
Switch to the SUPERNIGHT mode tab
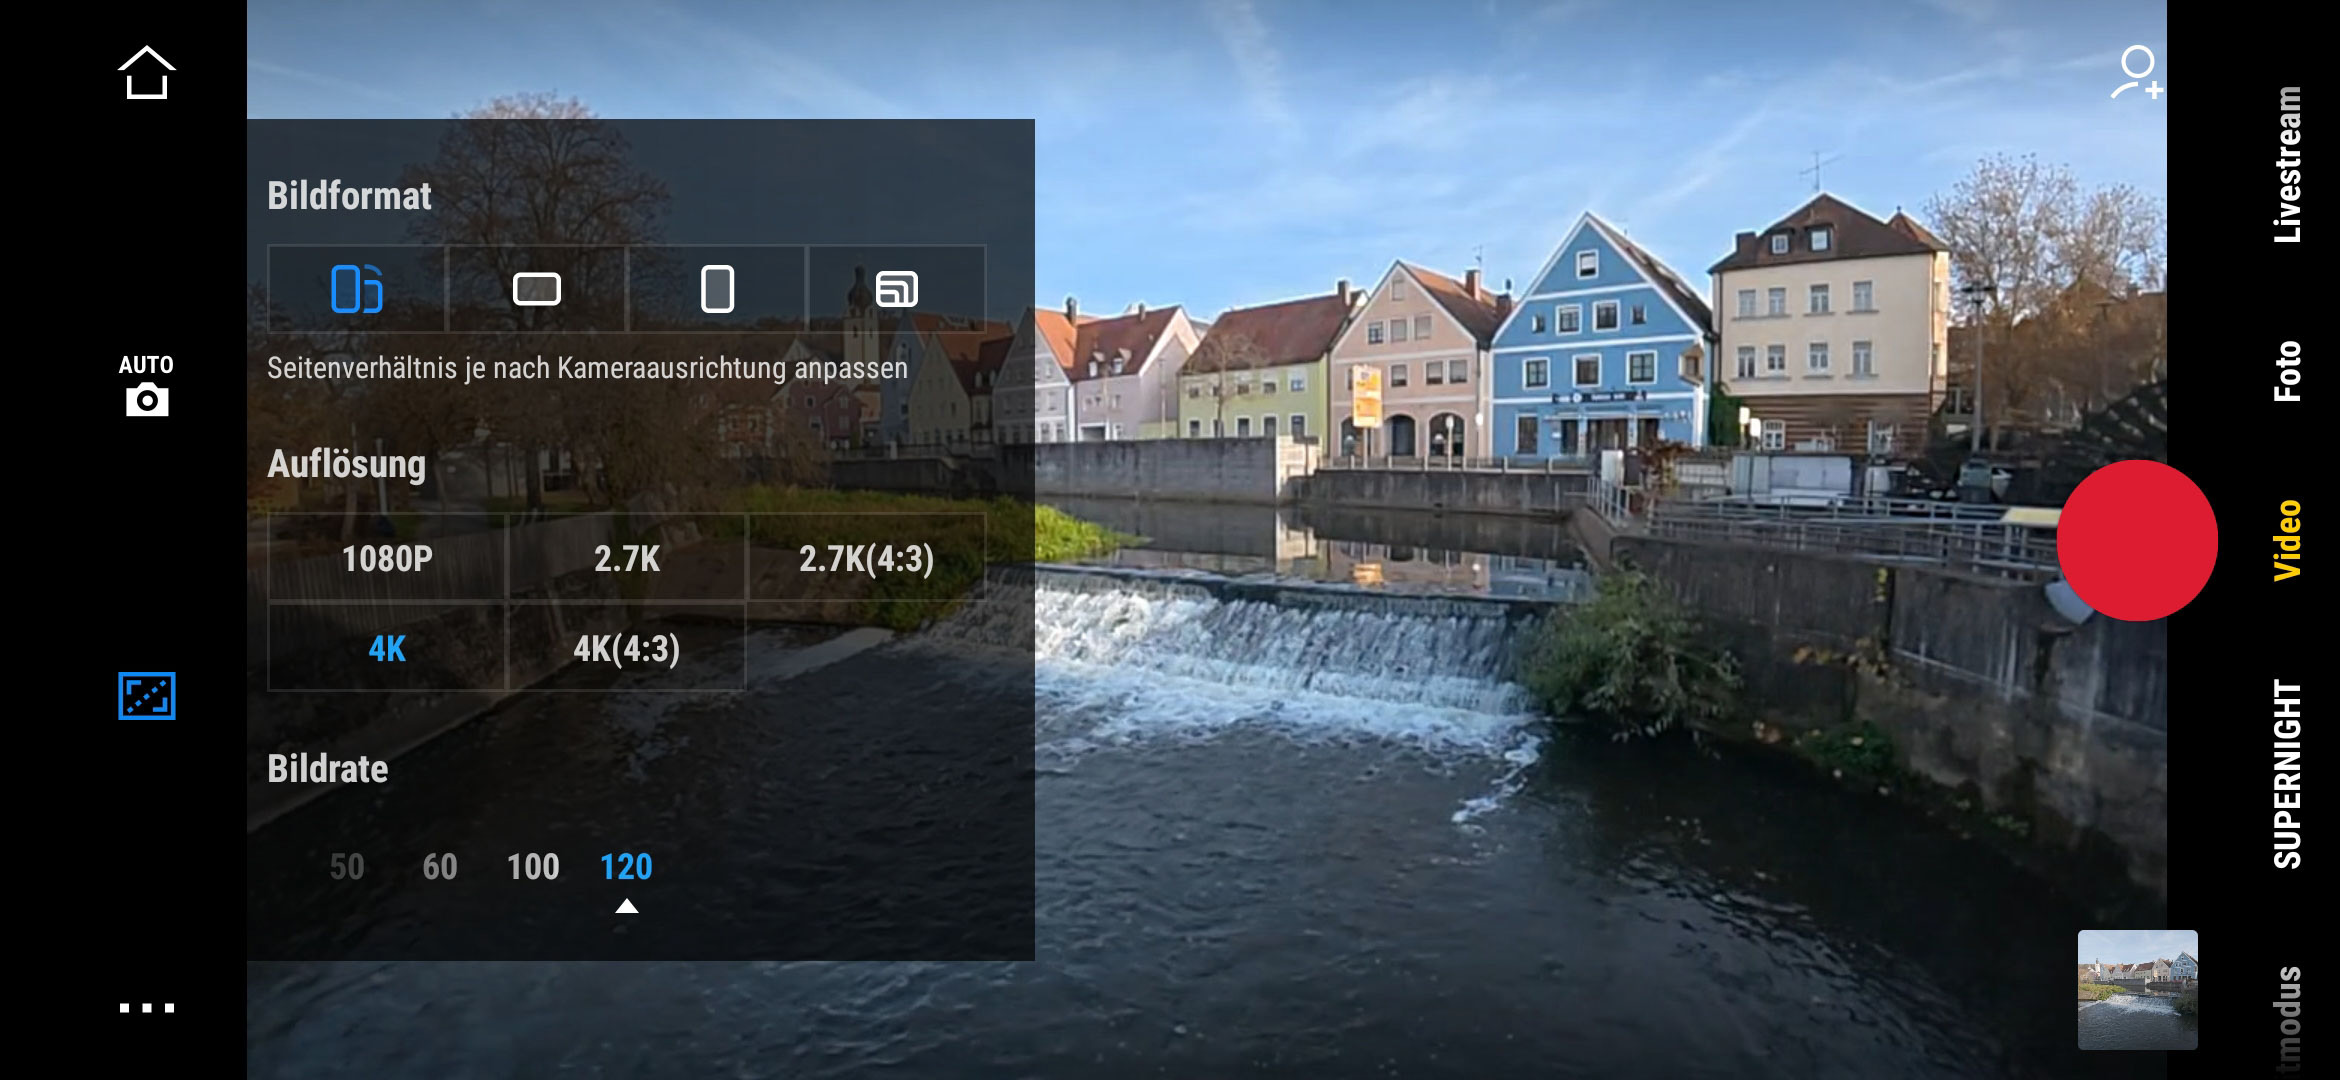(x=2286, y=774)
